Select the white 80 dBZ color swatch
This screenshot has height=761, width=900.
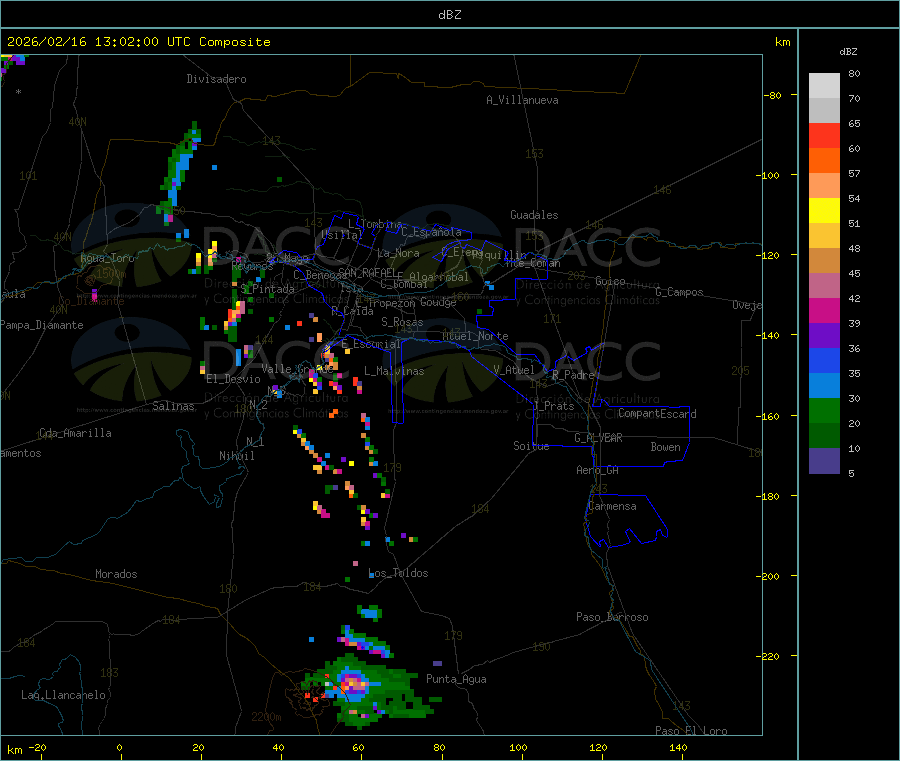[824, 86]
